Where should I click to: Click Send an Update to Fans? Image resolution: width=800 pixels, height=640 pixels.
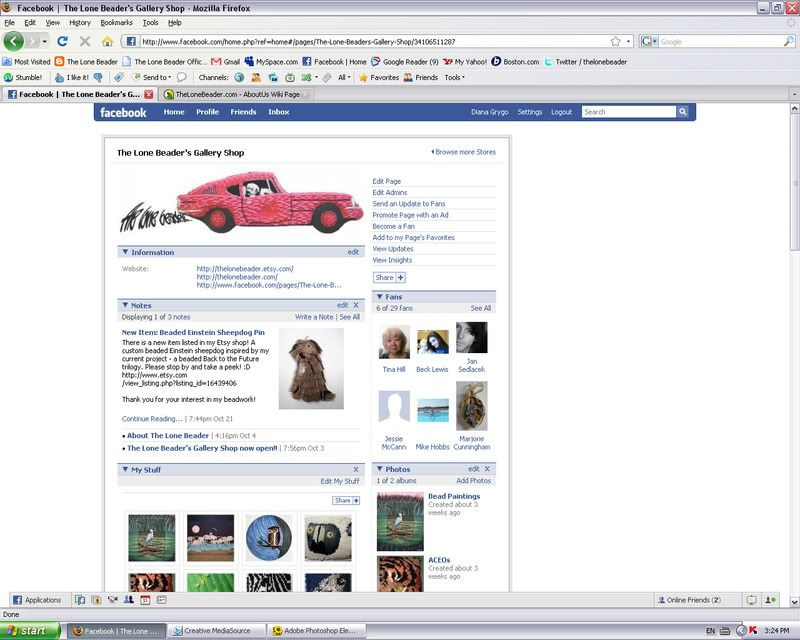click(409, 204)
